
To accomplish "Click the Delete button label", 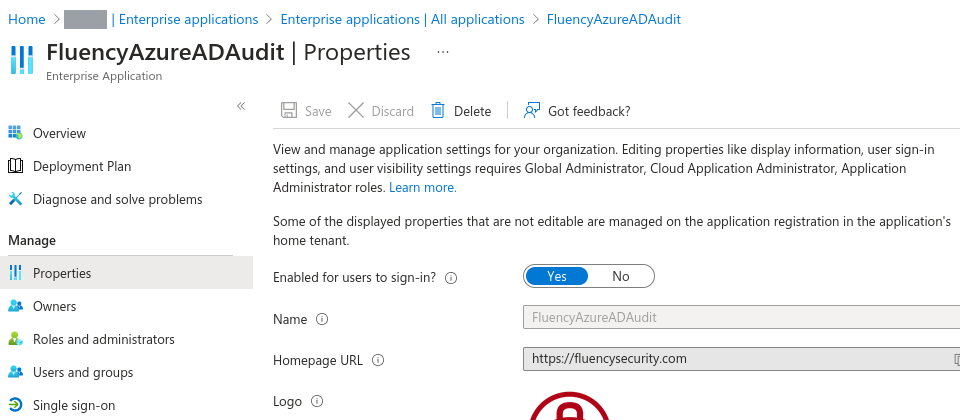I will coord(472,111).
